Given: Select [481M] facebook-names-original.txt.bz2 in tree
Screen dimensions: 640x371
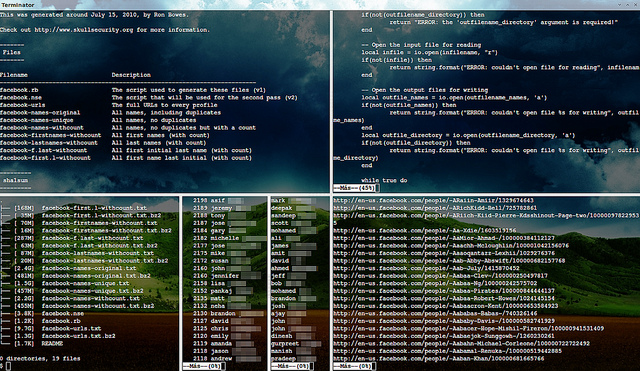Looking at the screenshot, I should tap(82, 276).
